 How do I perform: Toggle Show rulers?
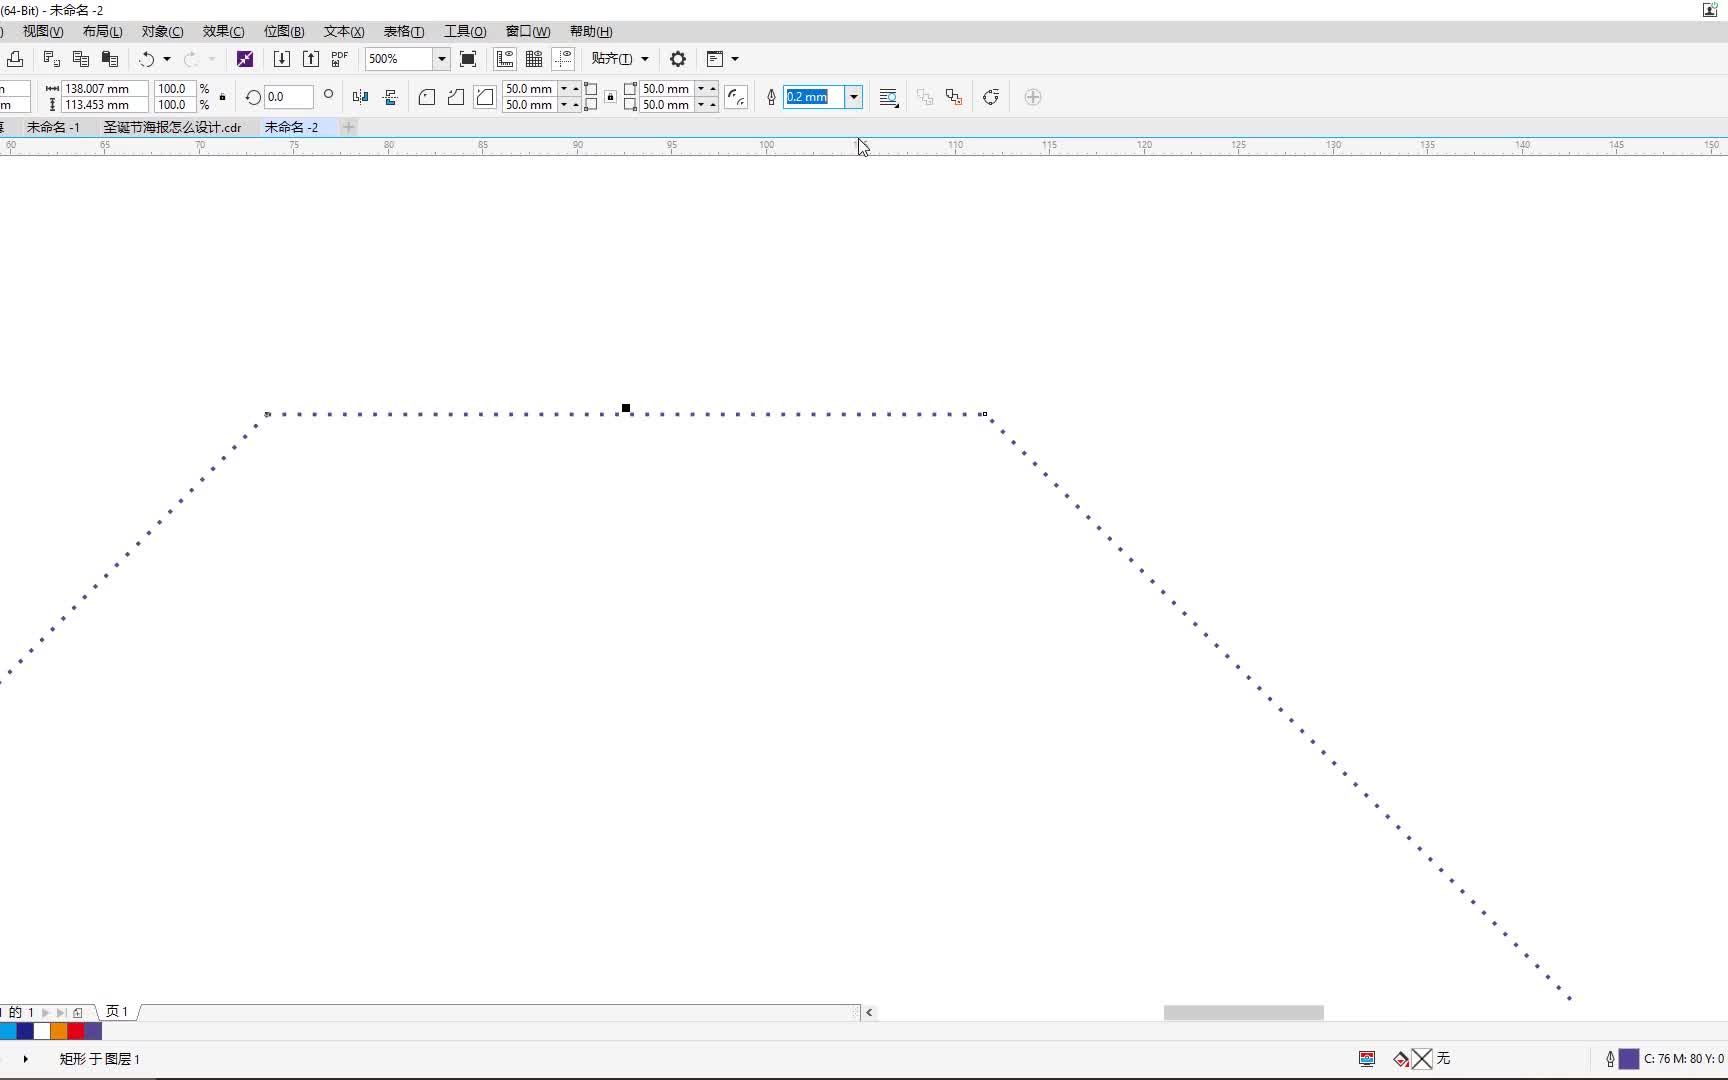[505, 59]
